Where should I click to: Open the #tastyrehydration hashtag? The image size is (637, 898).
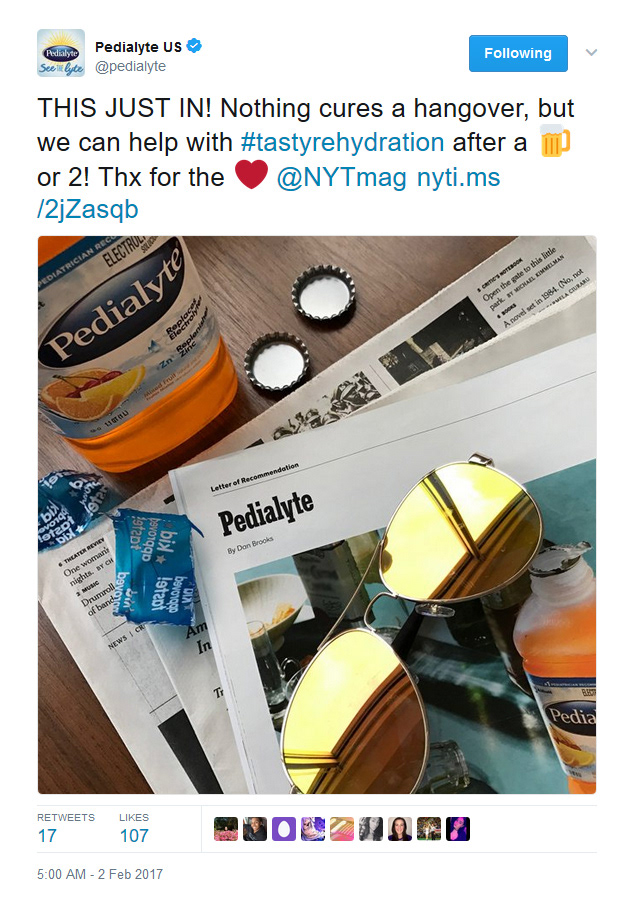(343, 142)
